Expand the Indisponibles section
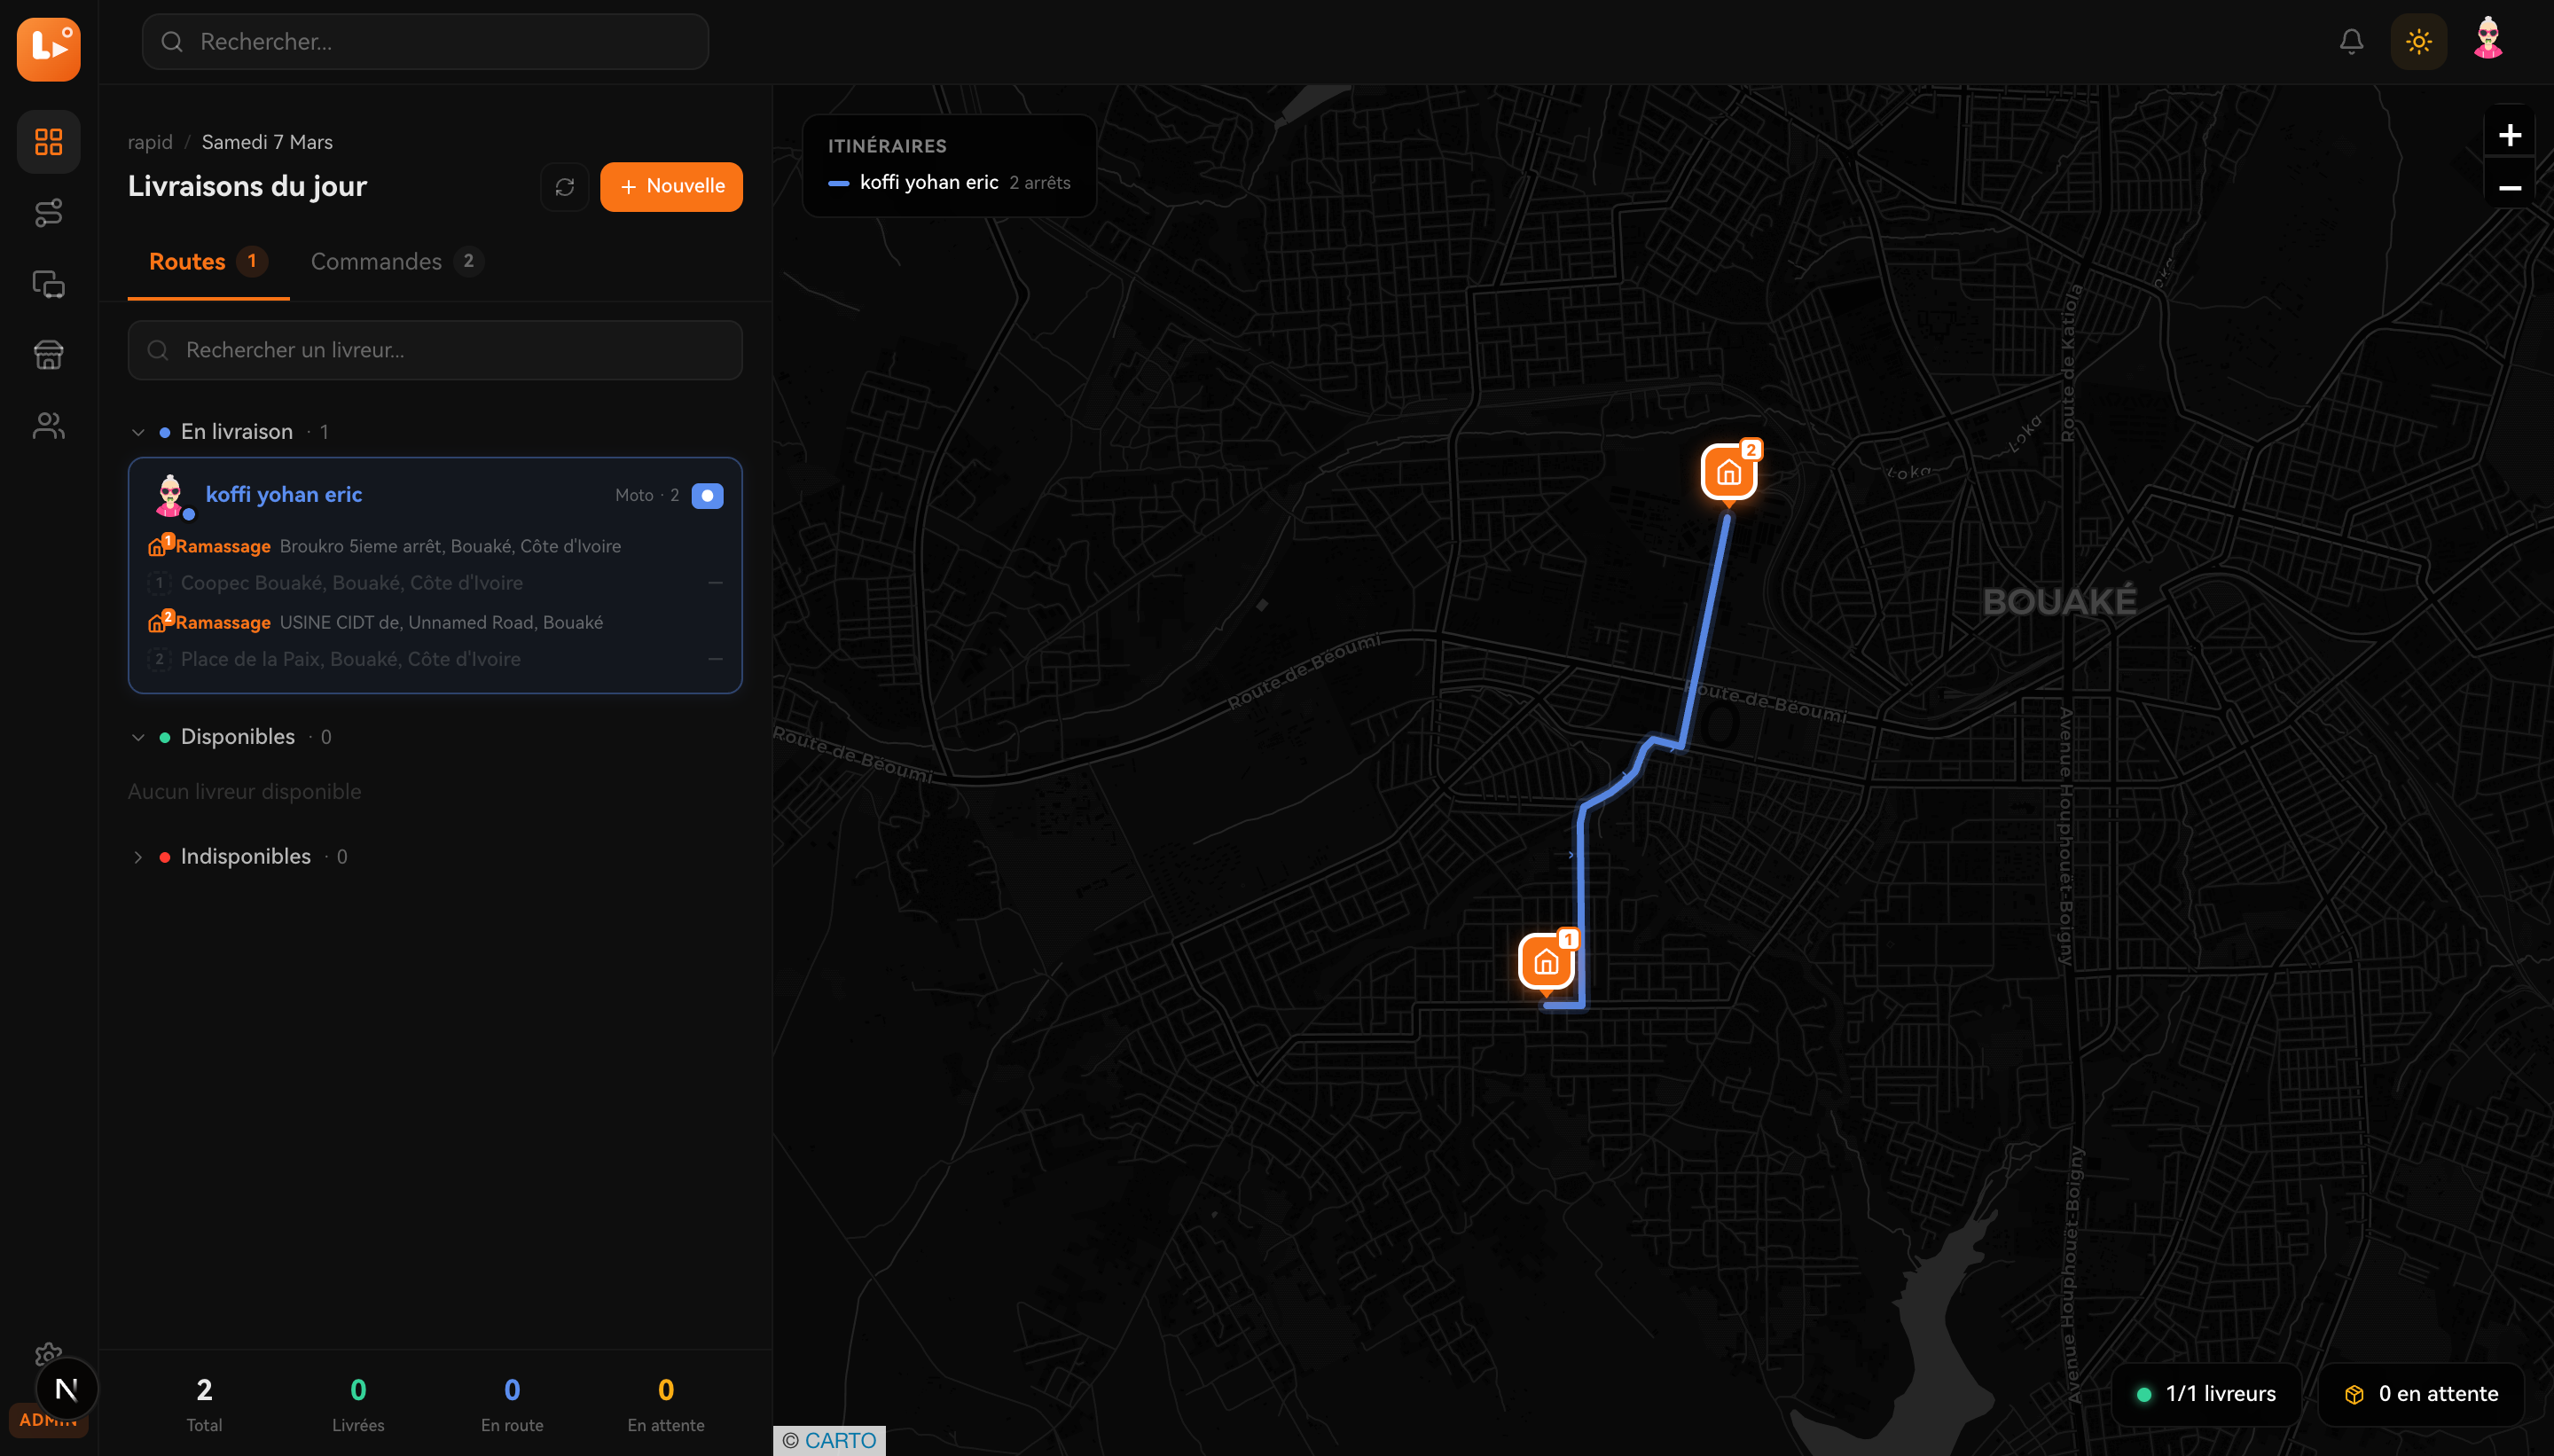Screen dimensions: 2554x1456 (138, 857)
